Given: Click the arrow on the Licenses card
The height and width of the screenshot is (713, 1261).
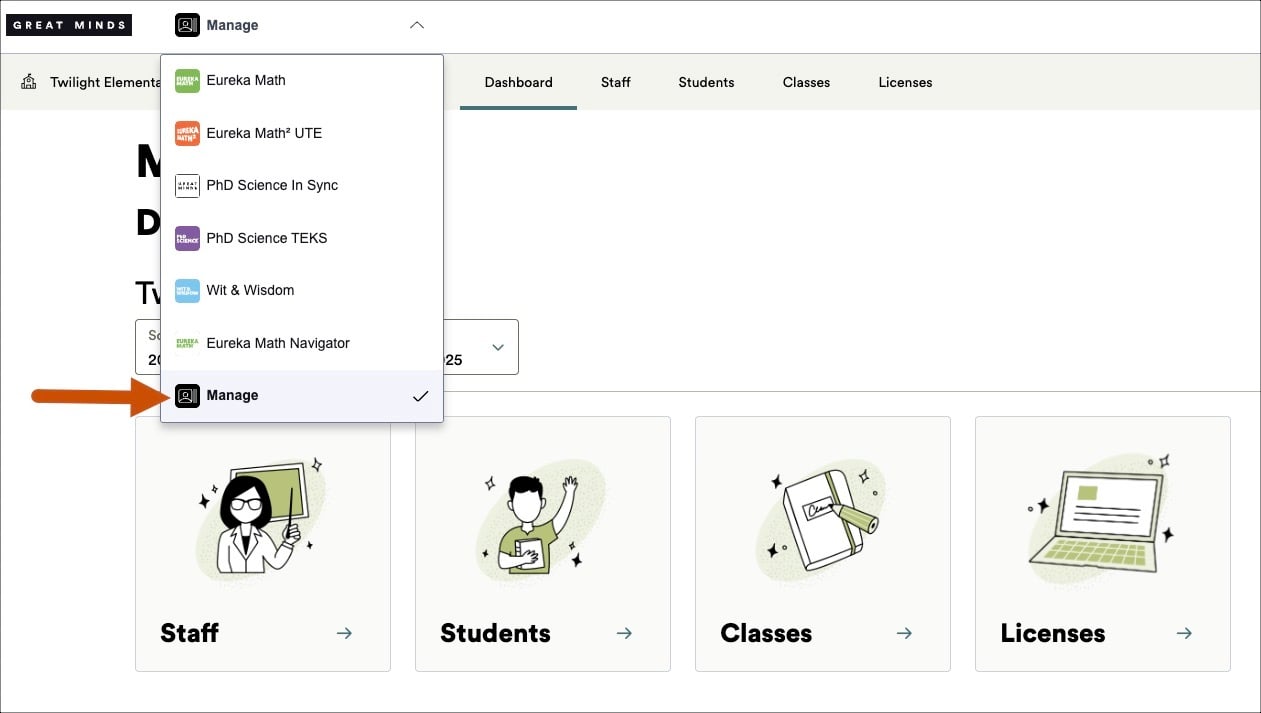Looking at the screenshot, I should [x=1184, y=633].
